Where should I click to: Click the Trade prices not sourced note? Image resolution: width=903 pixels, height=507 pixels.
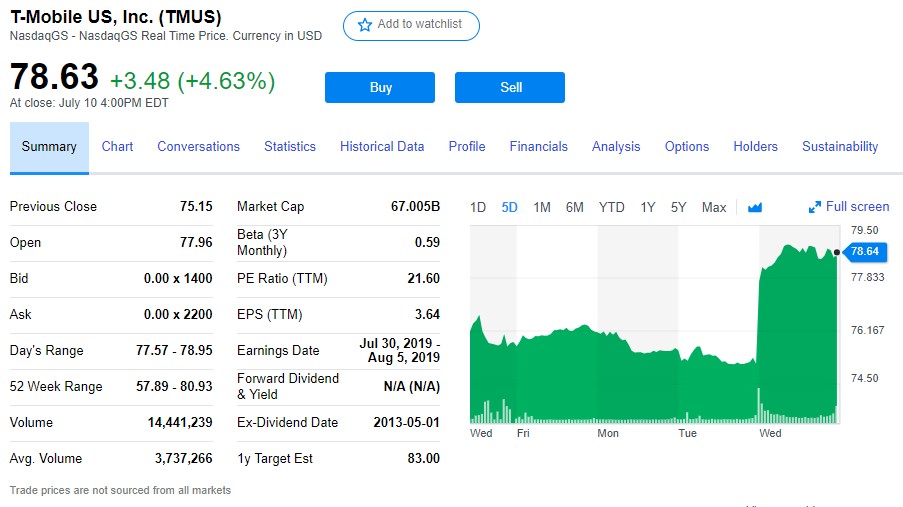pyautogui.click(x=120, y=490)
